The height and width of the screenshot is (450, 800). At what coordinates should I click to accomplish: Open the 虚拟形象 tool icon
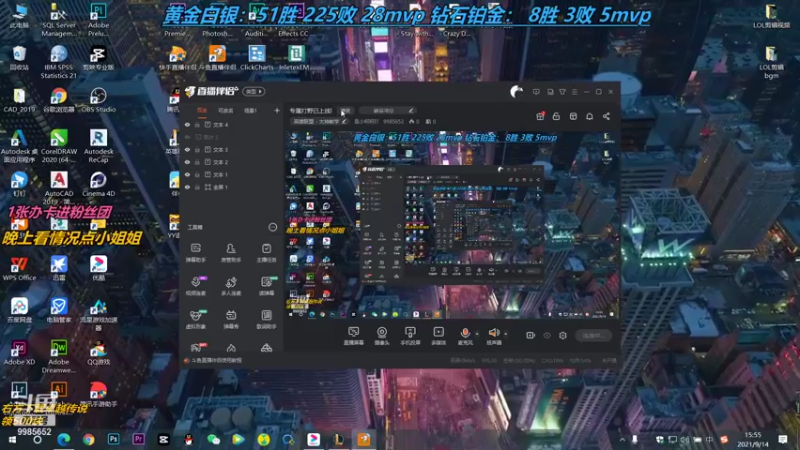pos(195,319)
